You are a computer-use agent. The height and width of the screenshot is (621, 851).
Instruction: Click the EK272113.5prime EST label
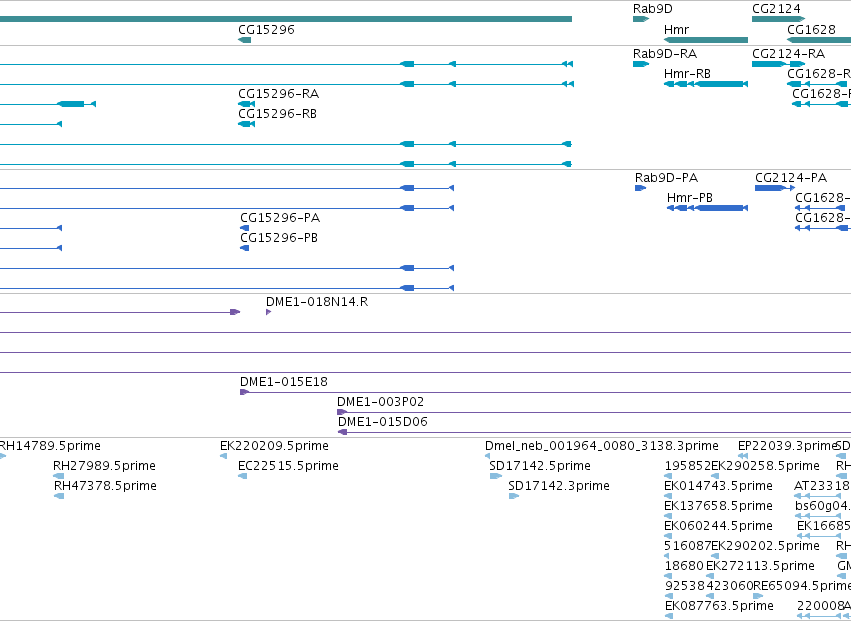(x=760, y=566)
